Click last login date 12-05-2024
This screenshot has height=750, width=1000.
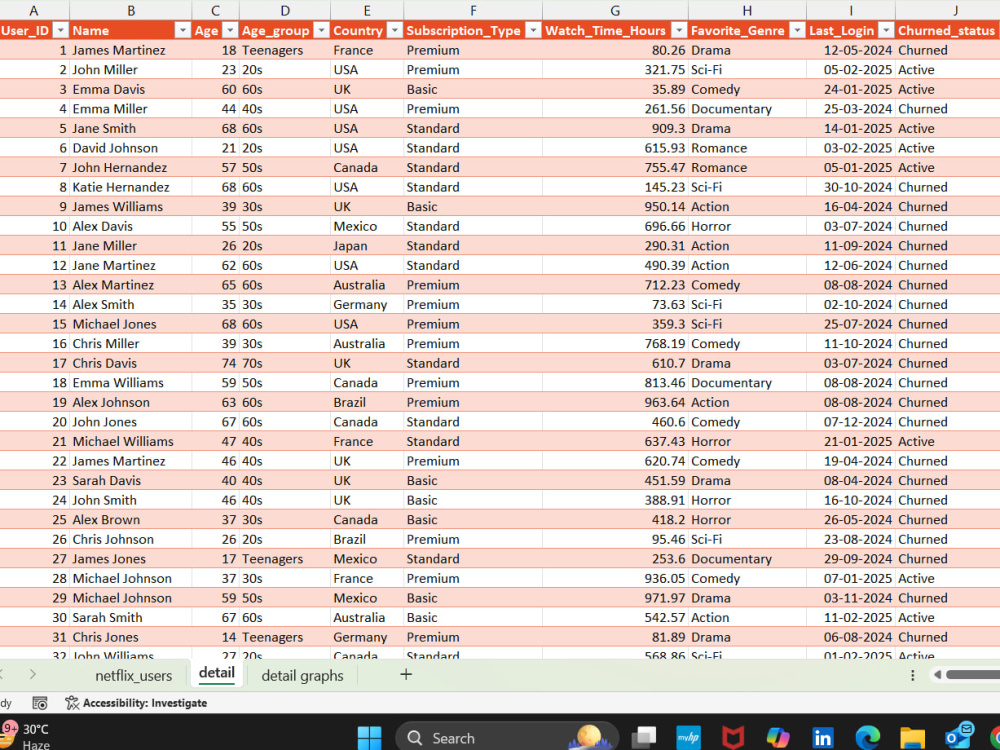[851, 50]
